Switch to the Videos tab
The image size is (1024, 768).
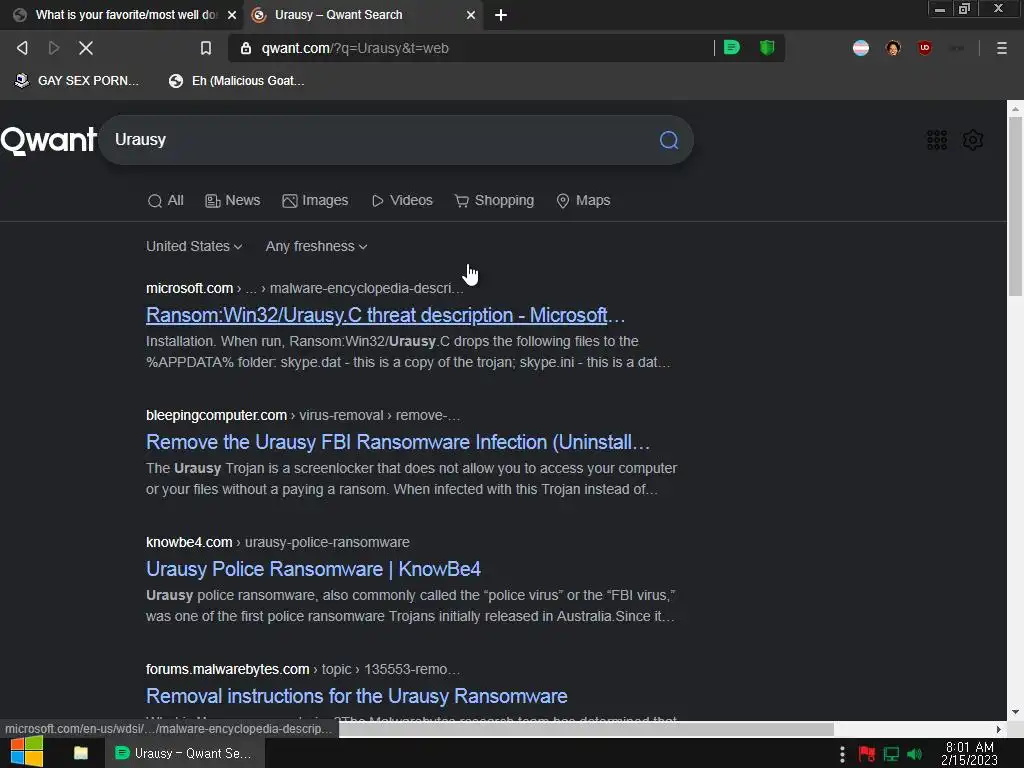coord(402,200)
